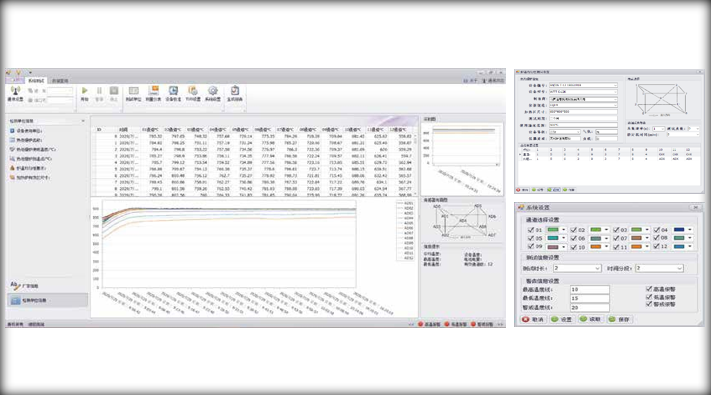711x395 pixels.
Task: Click the clock device info icon in the ribbon
Action: (x=173, y=91)
